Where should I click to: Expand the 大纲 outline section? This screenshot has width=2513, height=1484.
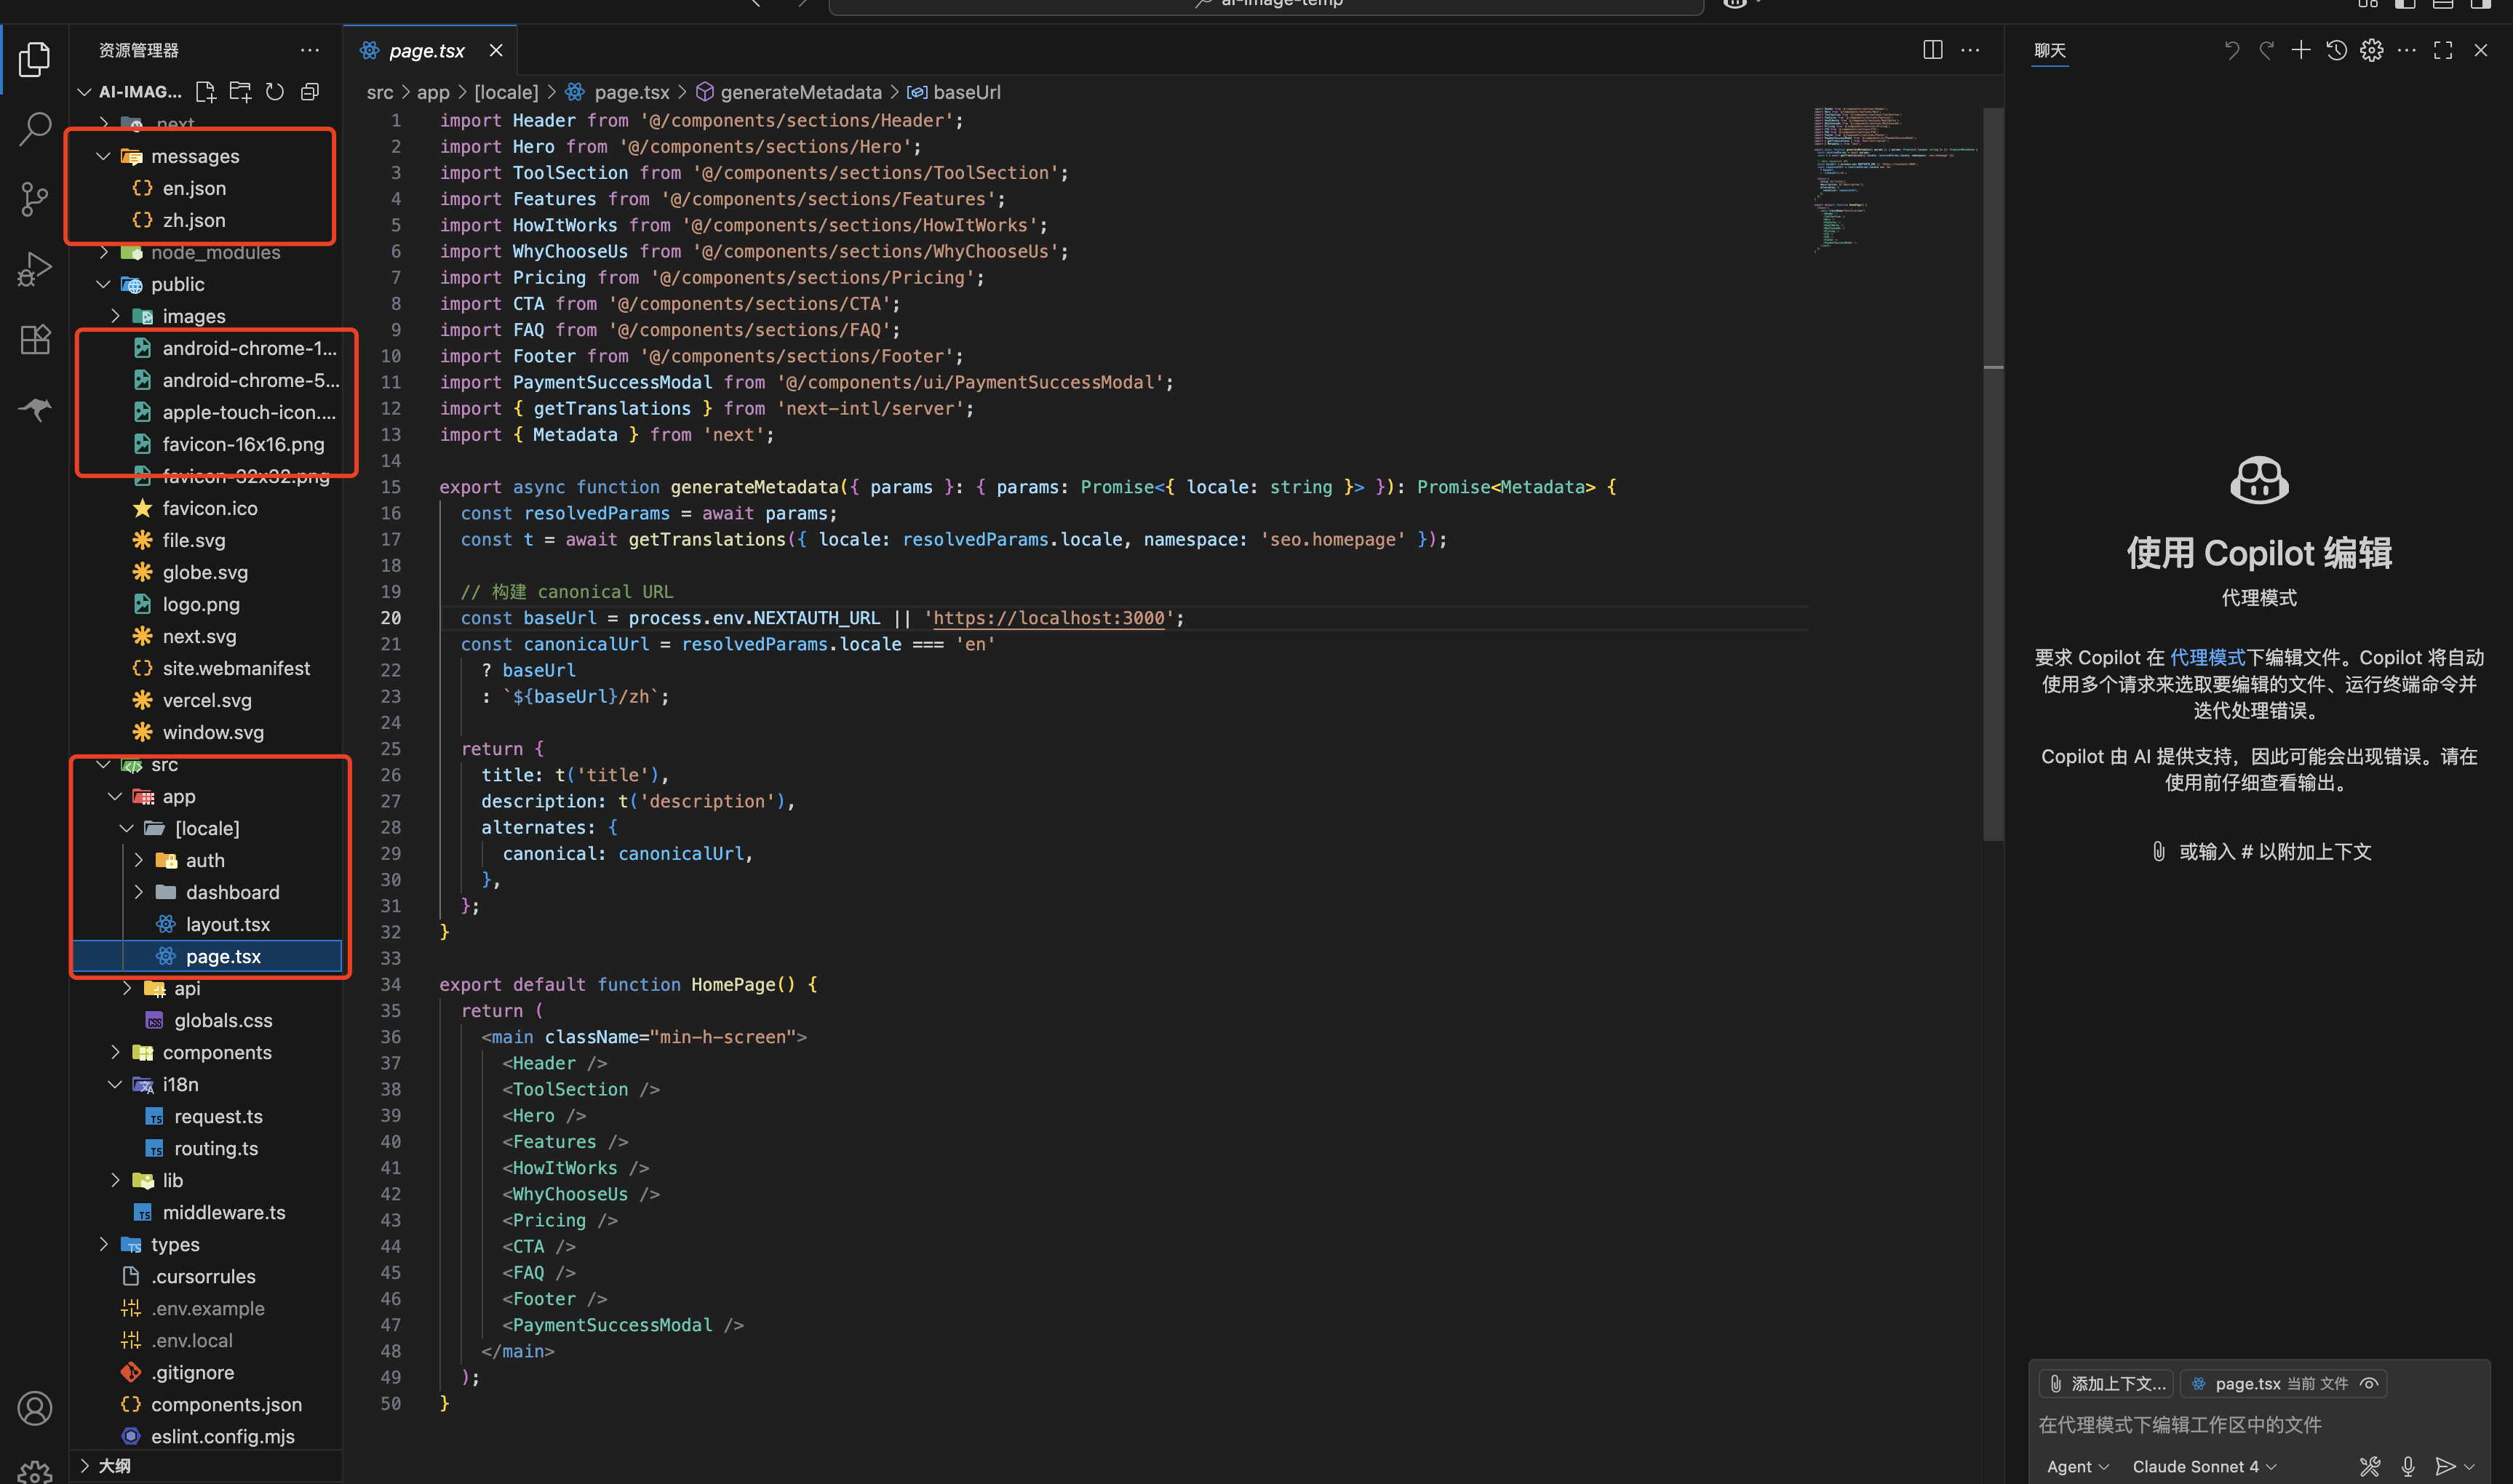pos(205,1466)
